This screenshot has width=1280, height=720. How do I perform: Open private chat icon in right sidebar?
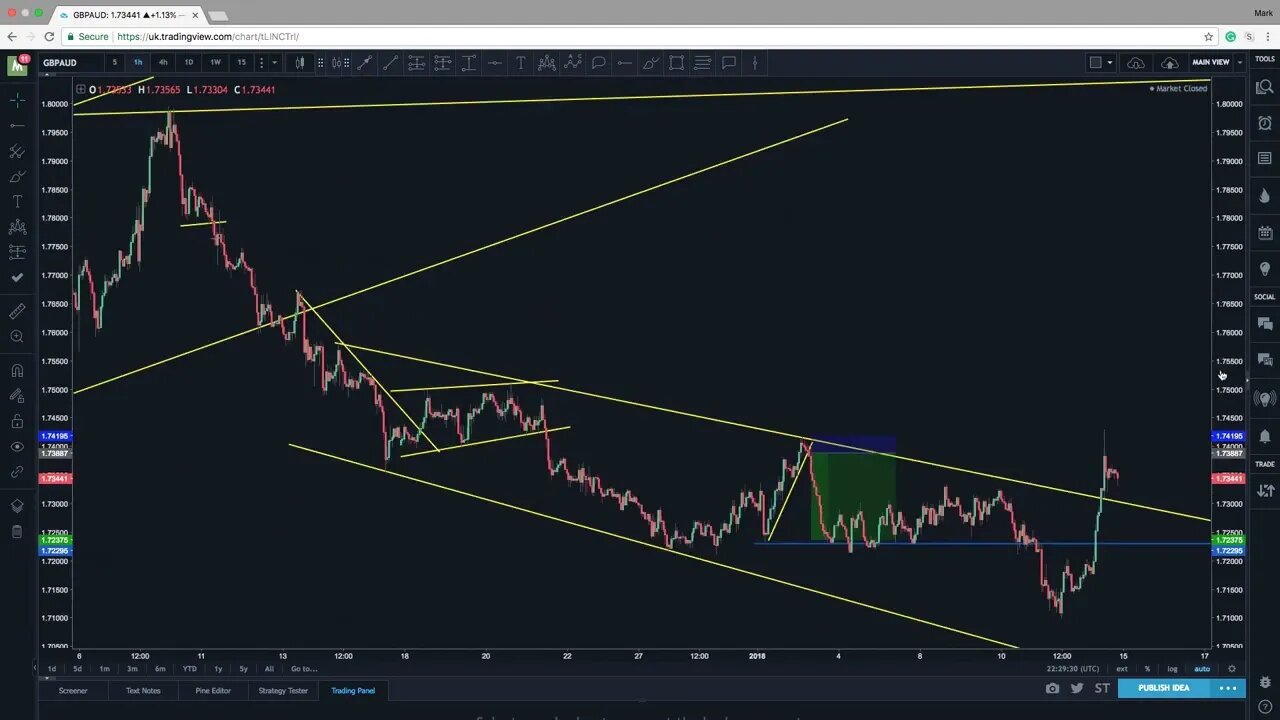(x=1265, y=360)
